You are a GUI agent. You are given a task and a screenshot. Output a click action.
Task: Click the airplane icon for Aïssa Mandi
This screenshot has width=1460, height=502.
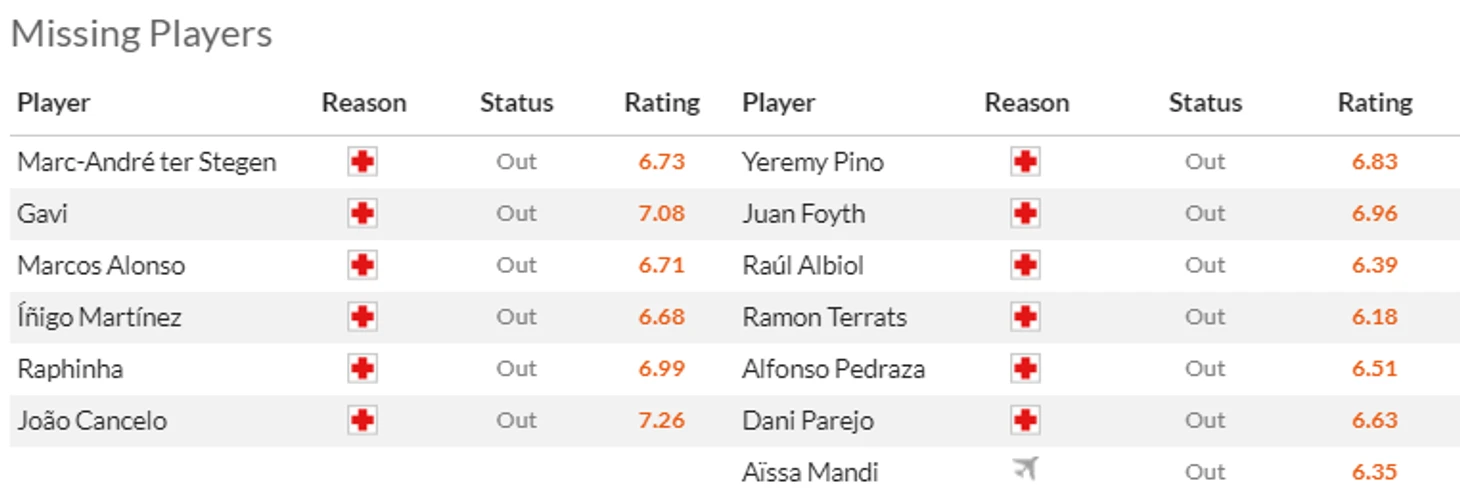(1025, 469)
